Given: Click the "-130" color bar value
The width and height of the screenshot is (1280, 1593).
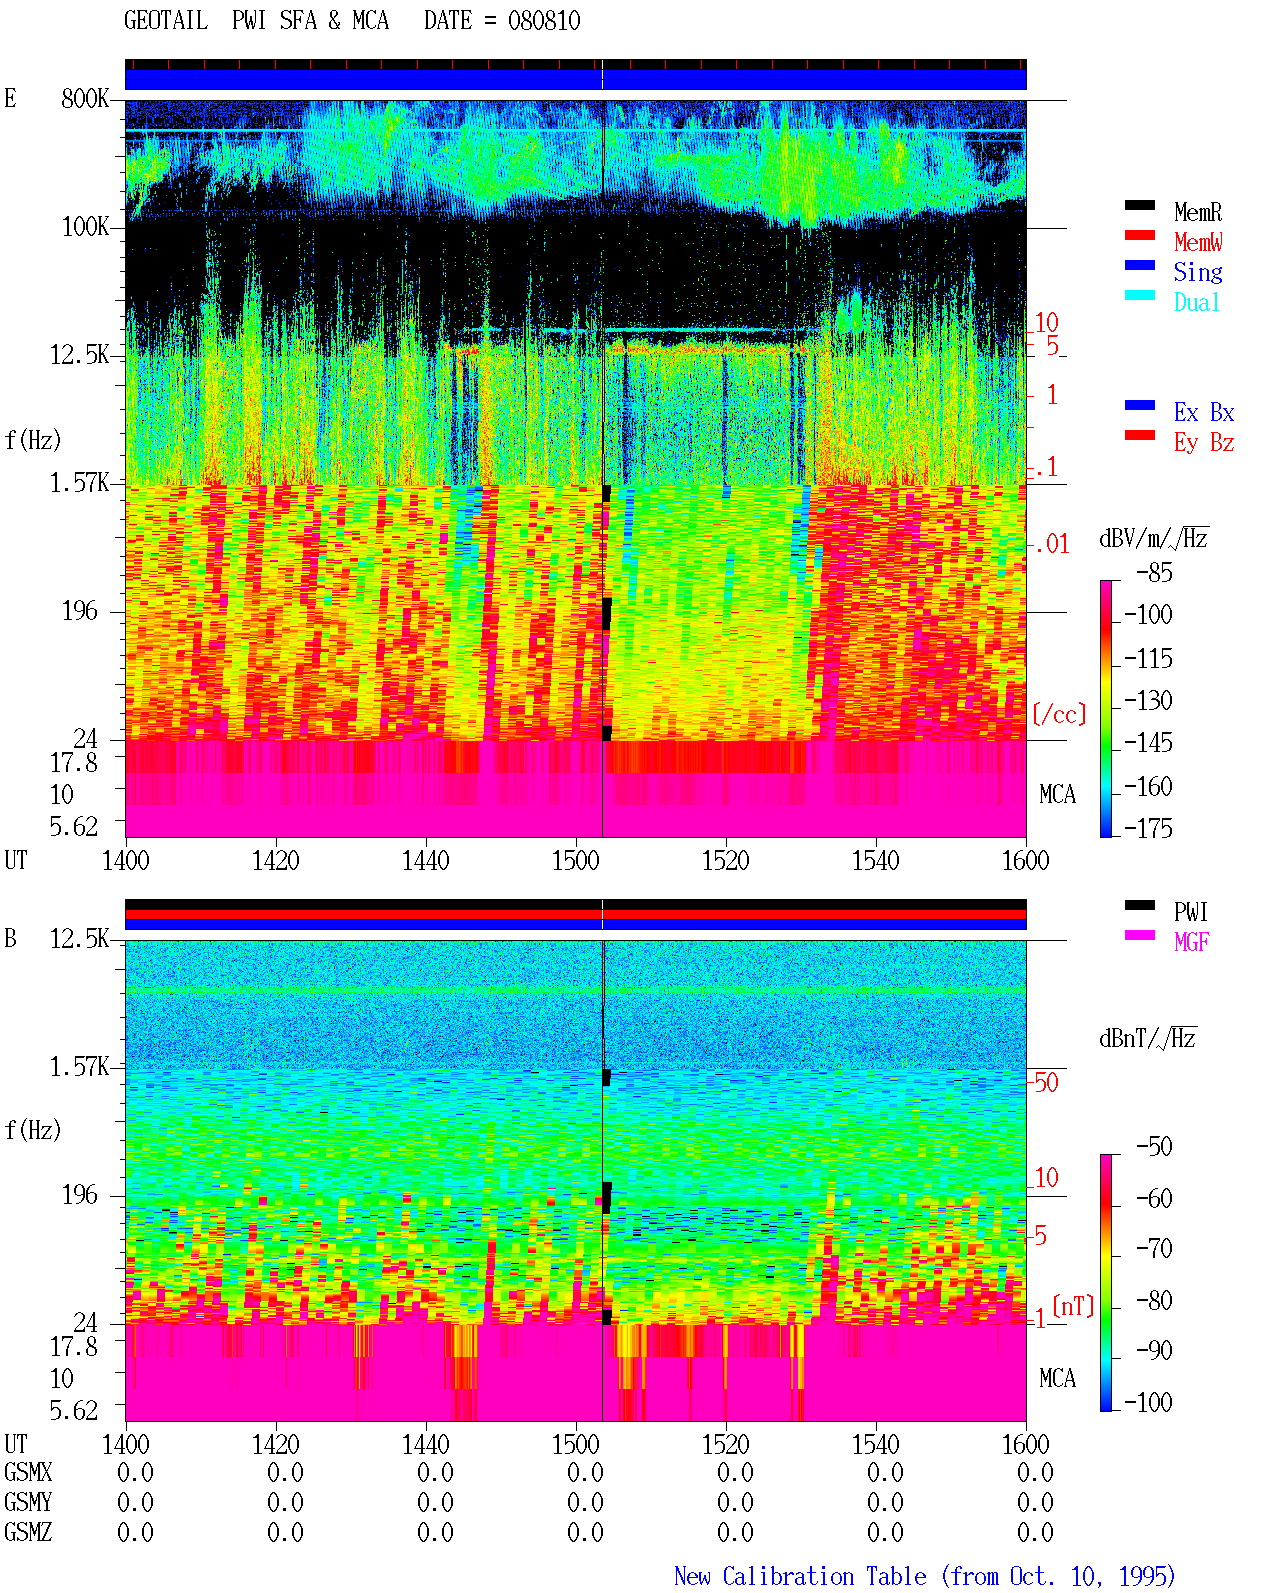Looking at the screenshot, I should pyautogui.click(x=1148, y=700).
